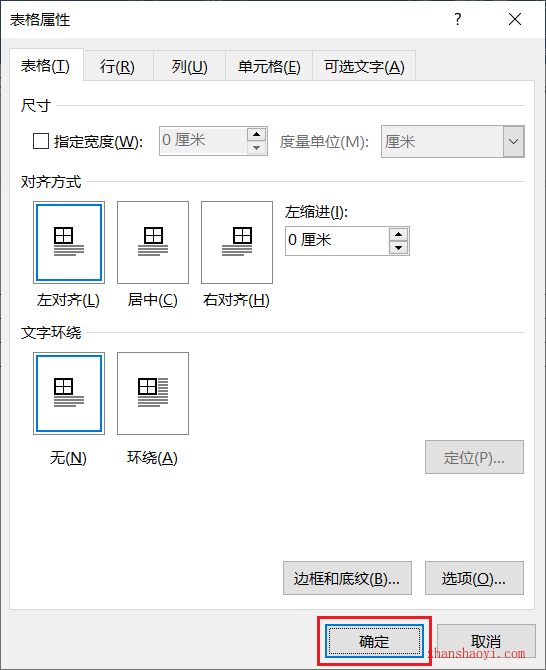Decrease the specified width spinner value
This screenshot has width=546, height=670.
point(256,148)
